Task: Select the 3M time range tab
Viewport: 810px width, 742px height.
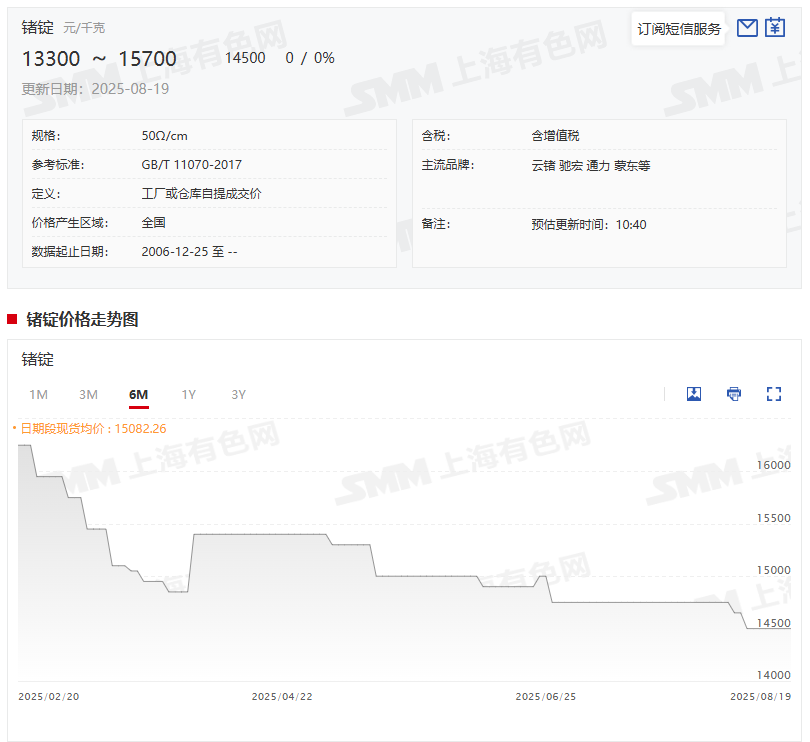Action: click(x=88, y=394)
